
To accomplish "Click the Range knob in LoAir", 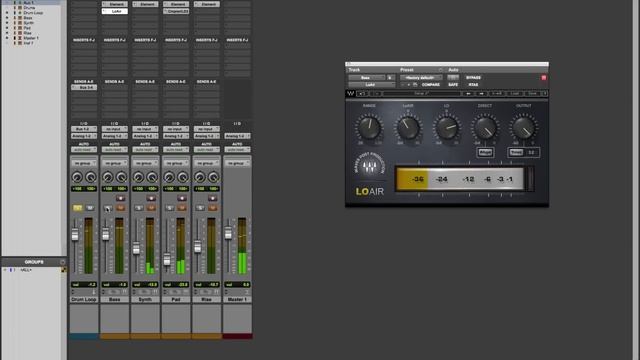I will 369,128.
